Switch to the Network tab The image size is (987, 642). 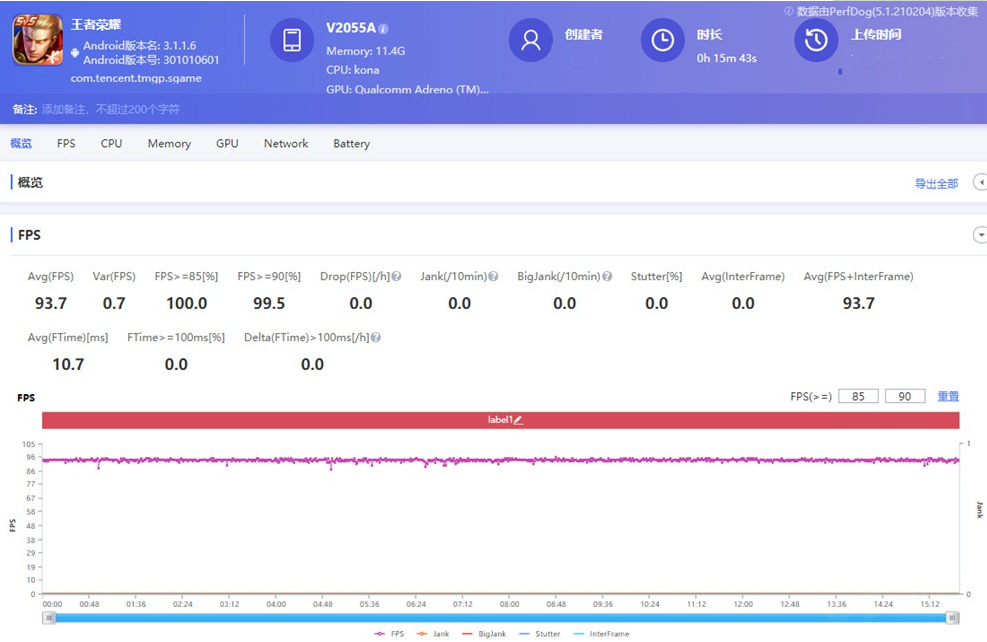pos(286,144)
